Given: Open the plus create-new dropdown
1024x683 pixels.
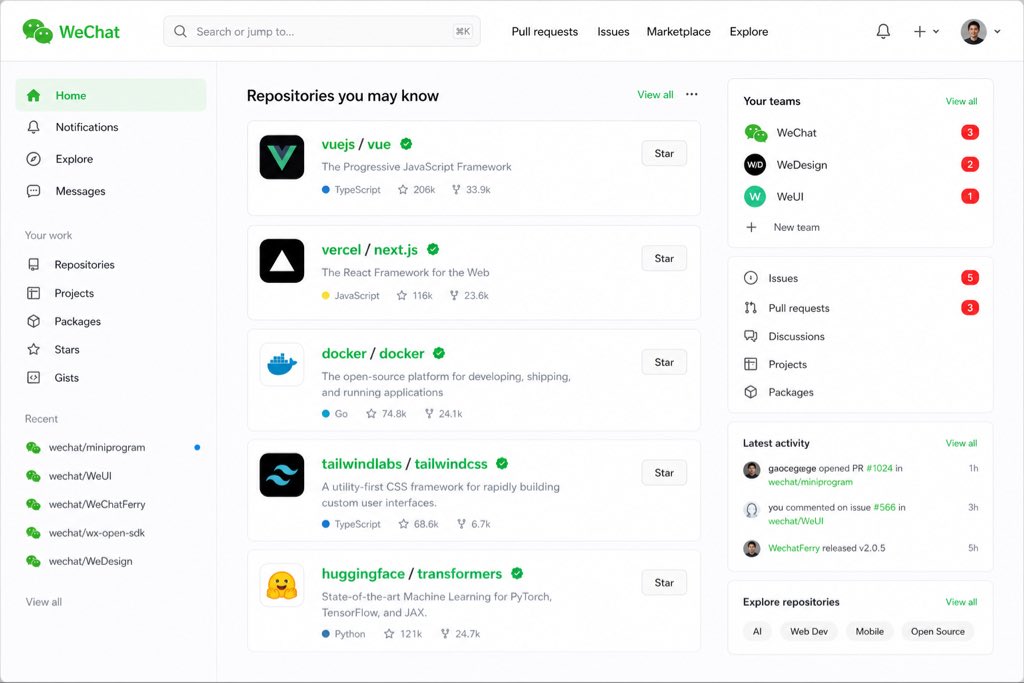Looking at the screenshot, I should 926,31.
